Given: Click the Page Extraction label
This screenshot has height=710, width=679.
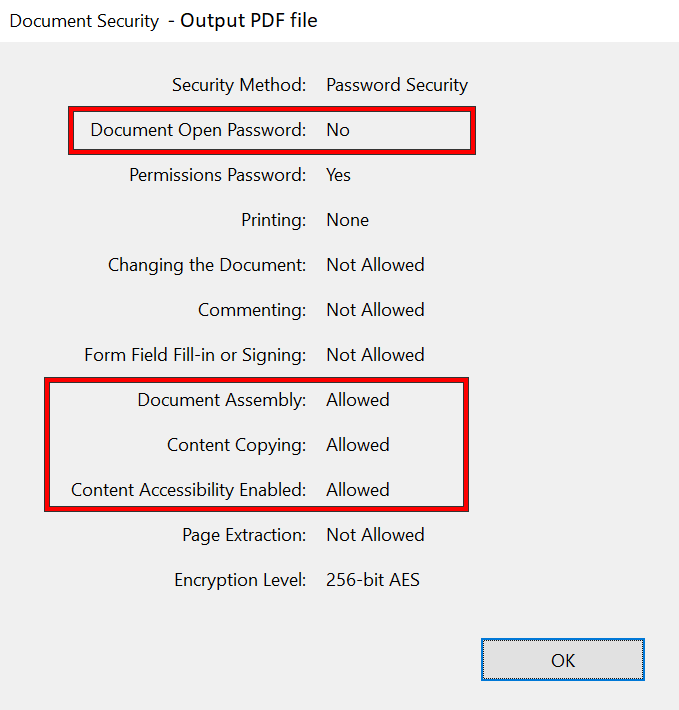Looking at the screenshot, I should point(244,535).
